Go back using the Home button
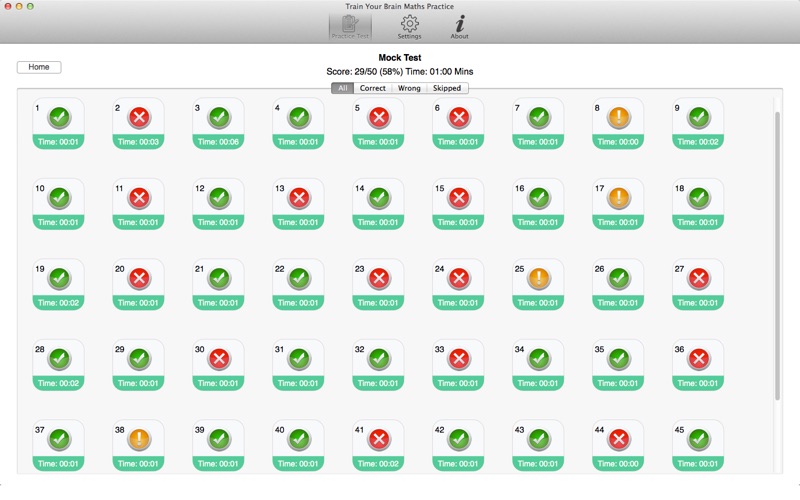800x500 pixels. coord(39,67)
